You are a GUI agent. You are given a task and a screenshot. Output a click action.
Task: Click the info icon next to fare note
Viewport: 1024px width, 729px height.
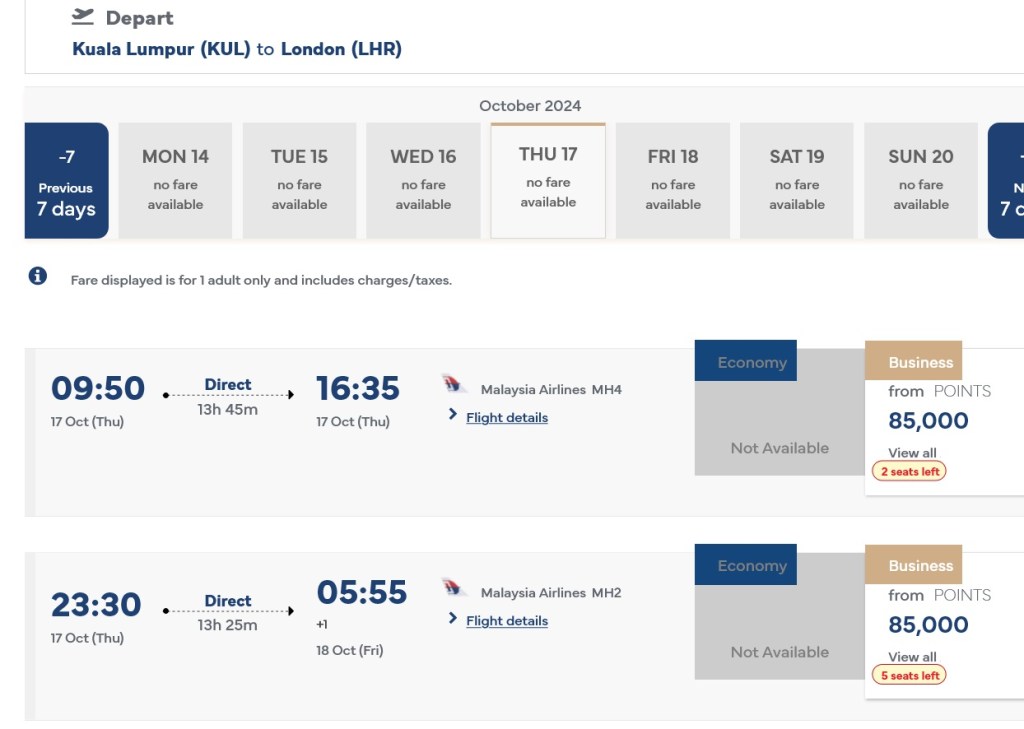coord(38,276)
